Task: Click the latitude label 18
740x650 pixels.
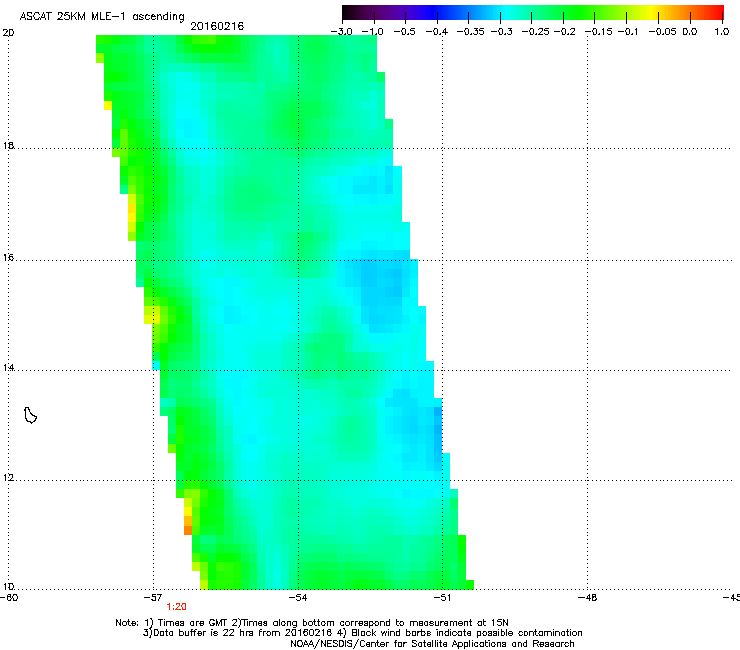Action: [8, 145]
